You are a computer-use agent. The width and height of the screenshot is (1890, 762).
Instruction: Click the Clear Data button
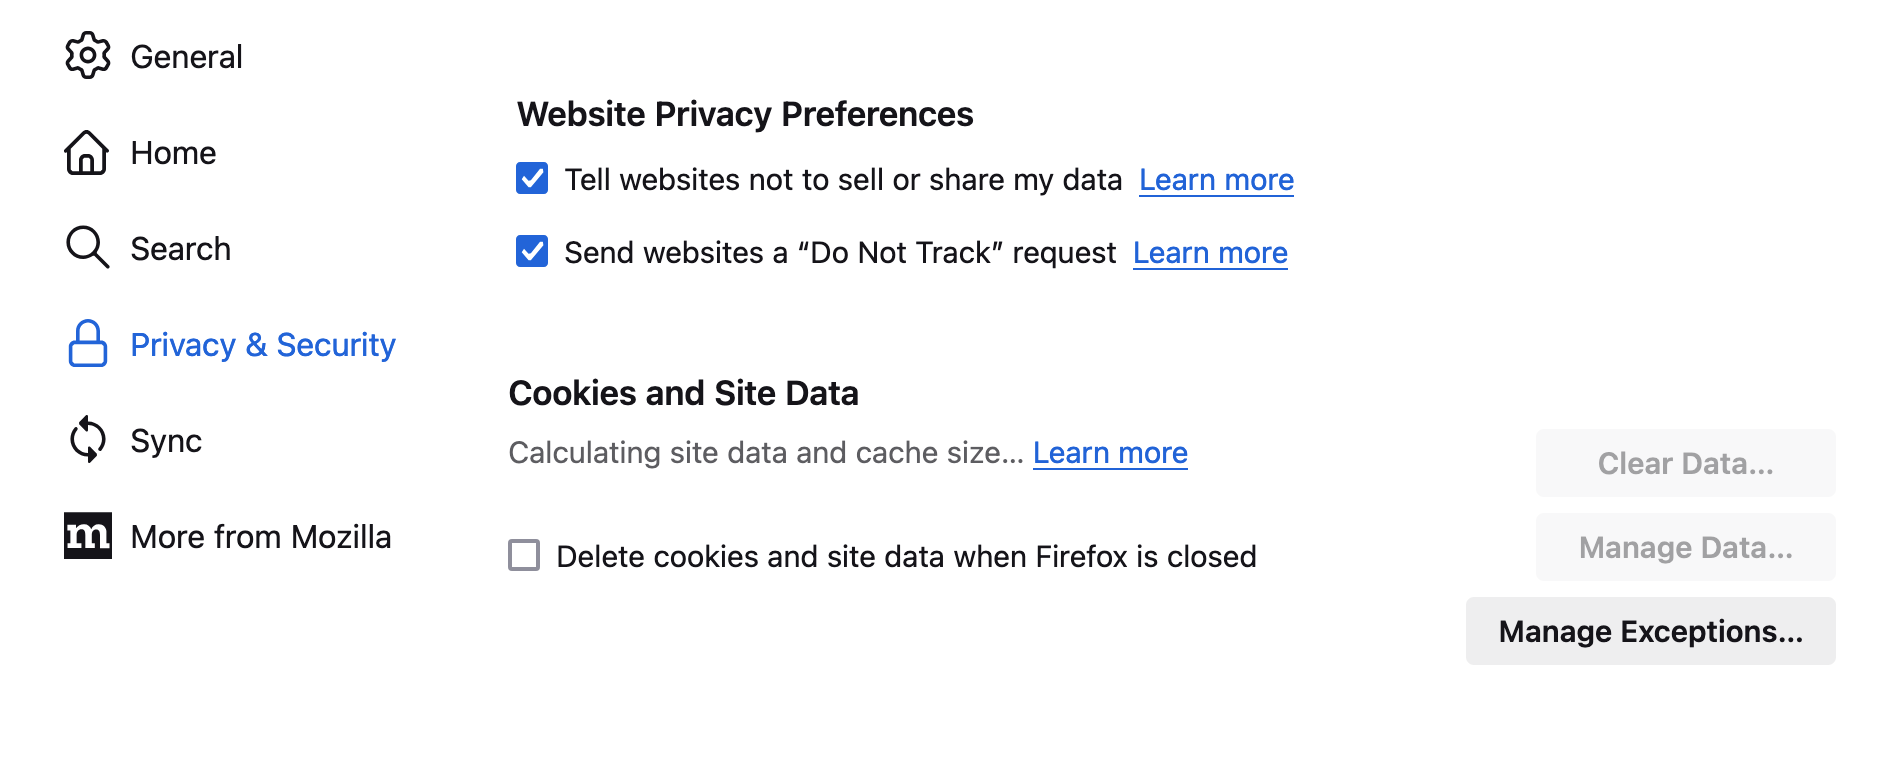click(x=1685, y=463)
